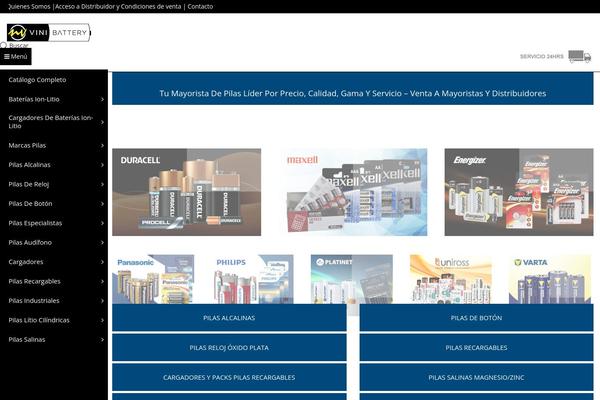
Task: Expand Baterías Ion-Litio submenu chevron
Action: (x=102, y=99)
